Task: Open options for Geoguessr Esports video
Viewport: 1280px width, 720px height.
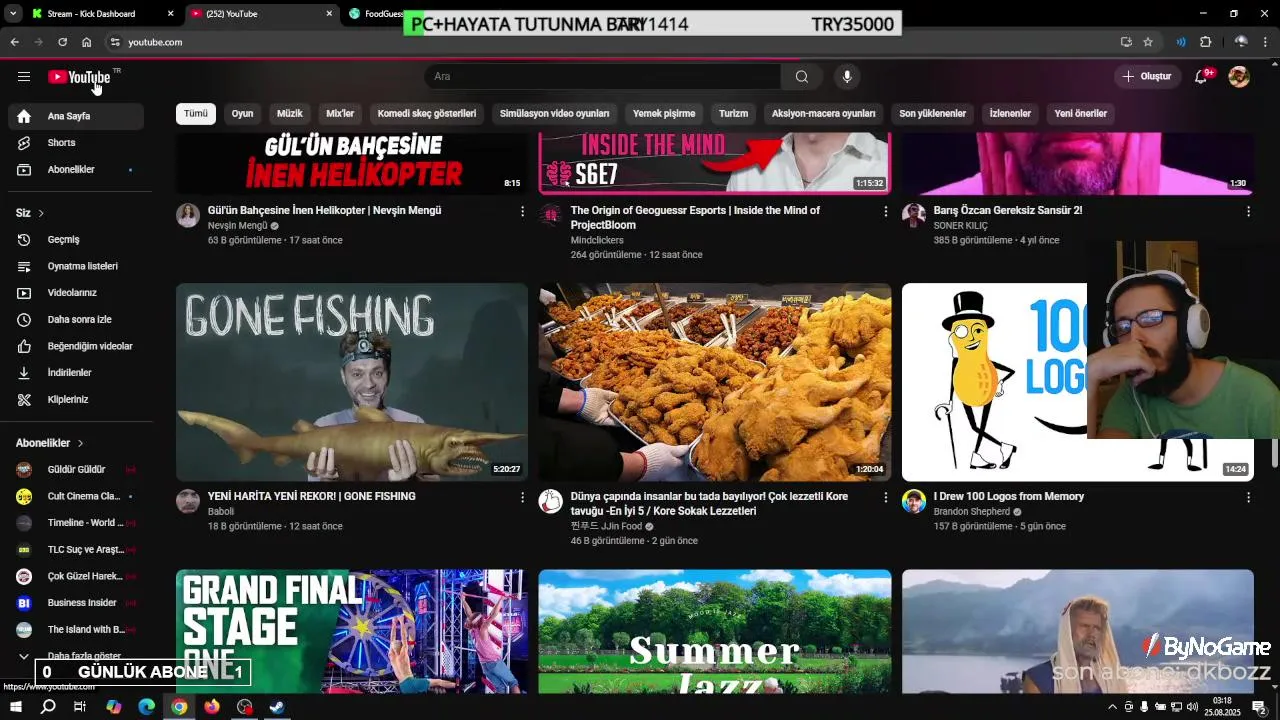Action: click(x=885, y=211)
